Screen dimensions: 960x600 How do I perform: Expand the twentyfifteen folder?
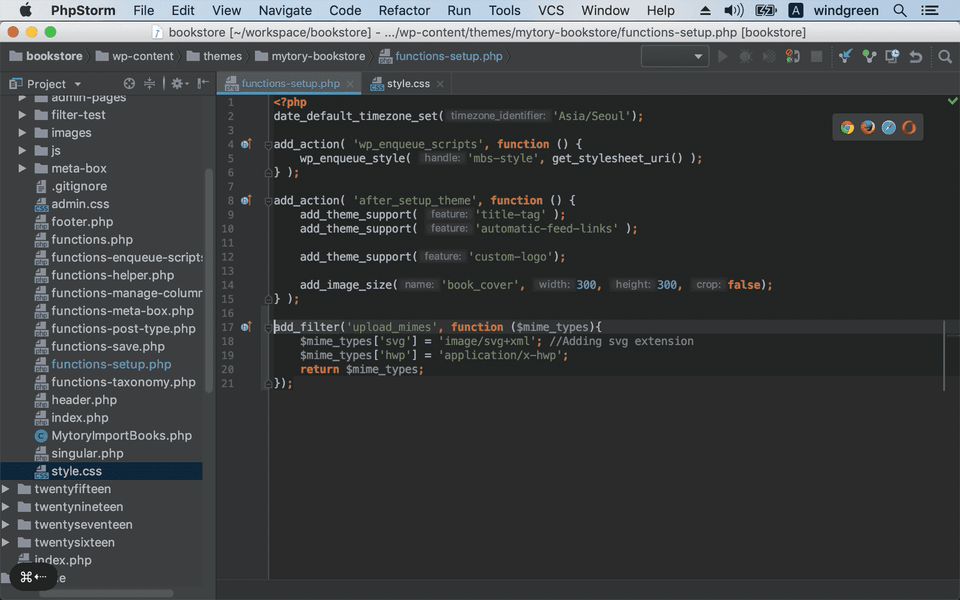coord(7,489)
